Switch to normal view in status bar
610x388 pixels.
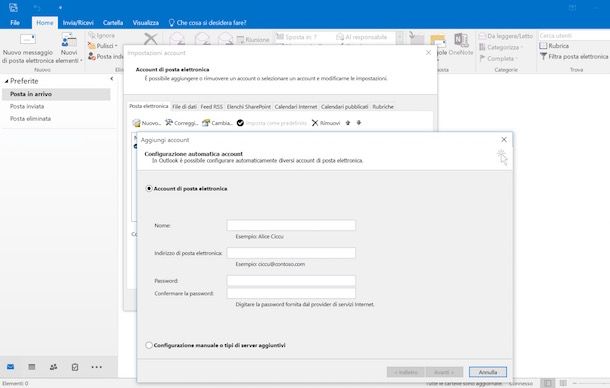547,383
